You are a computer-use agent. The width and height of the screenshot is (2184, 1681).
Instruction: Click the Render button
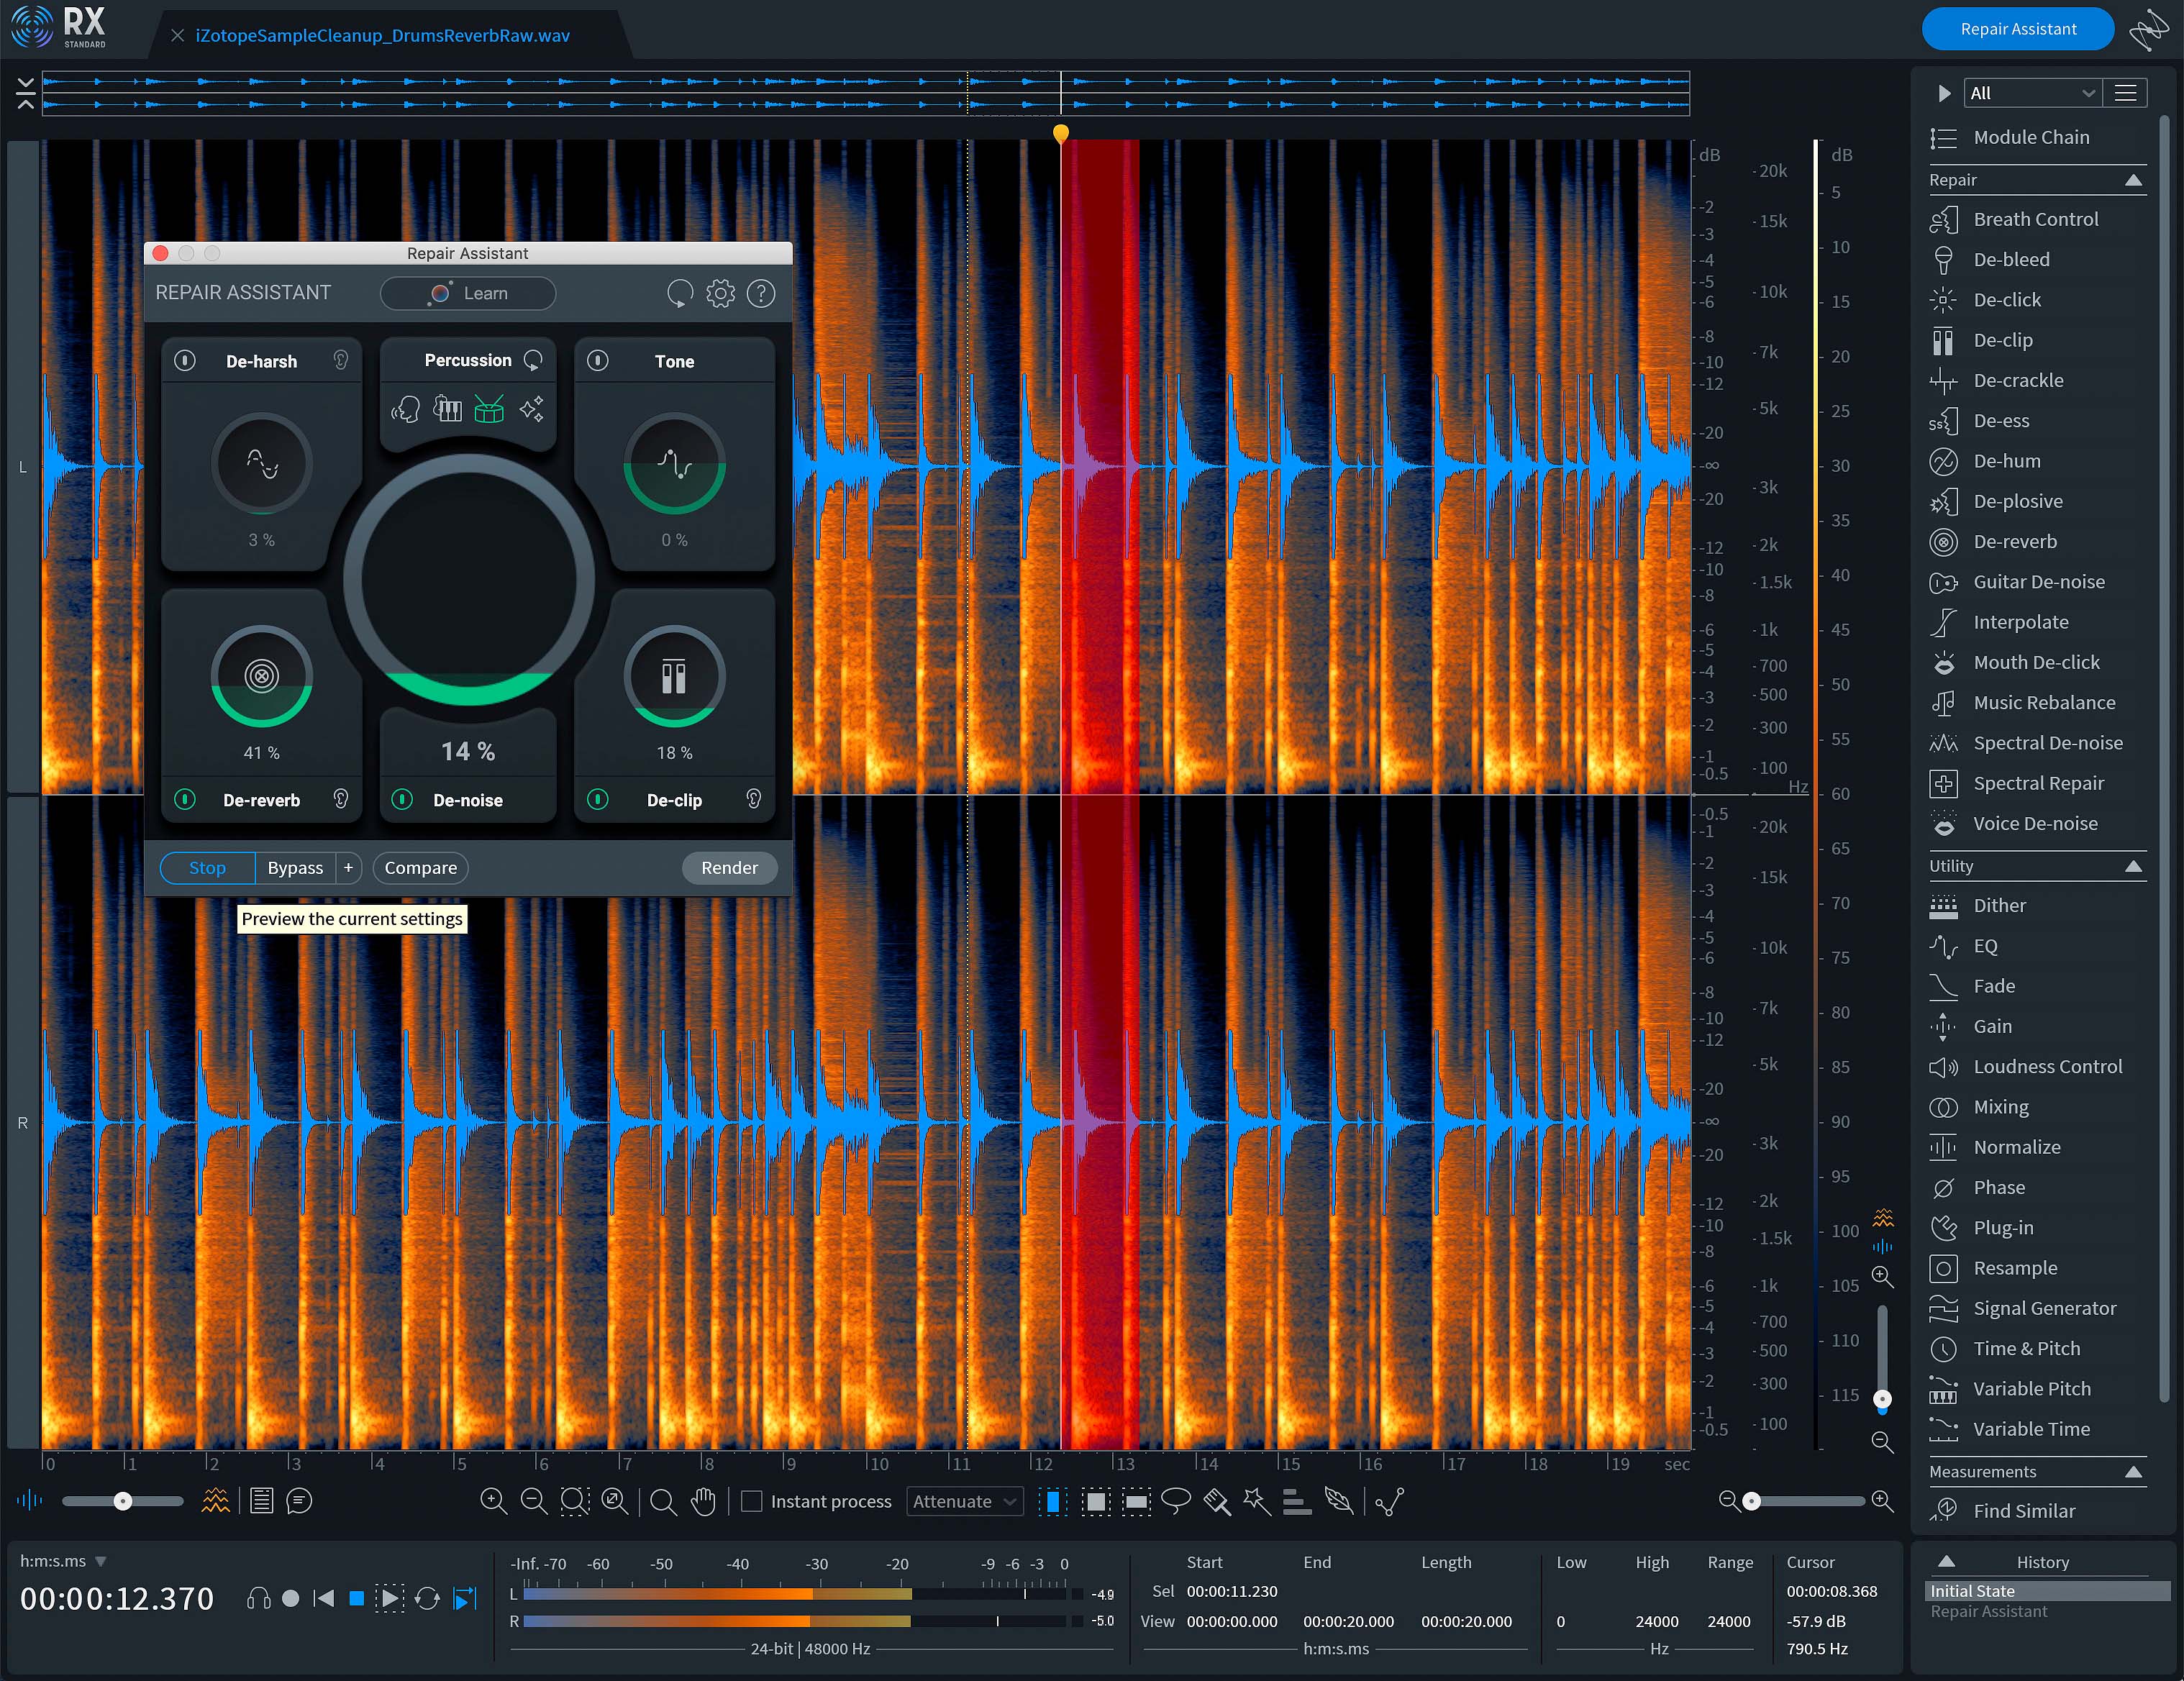pyautogui.click(x=729, y=868)
